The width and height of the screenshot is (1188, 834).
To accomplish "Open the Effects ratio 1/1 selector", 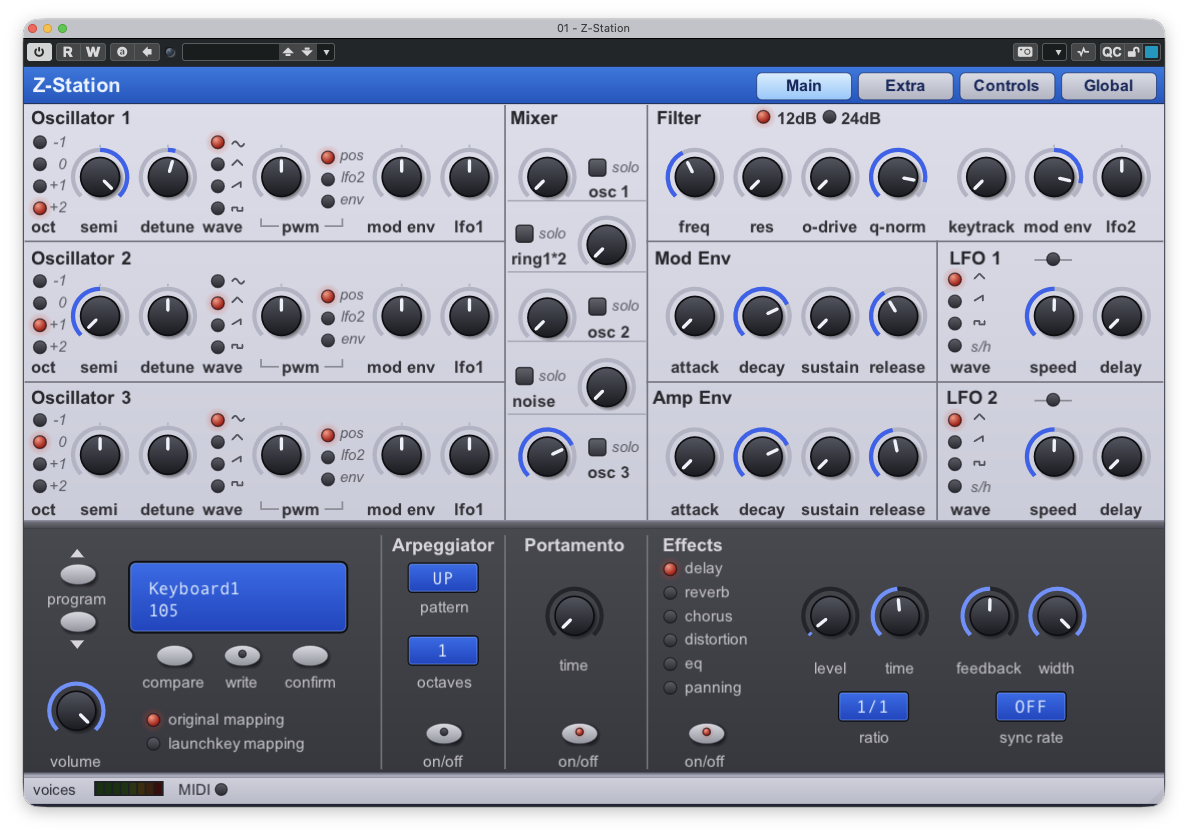I will click(x=873, y=707).
